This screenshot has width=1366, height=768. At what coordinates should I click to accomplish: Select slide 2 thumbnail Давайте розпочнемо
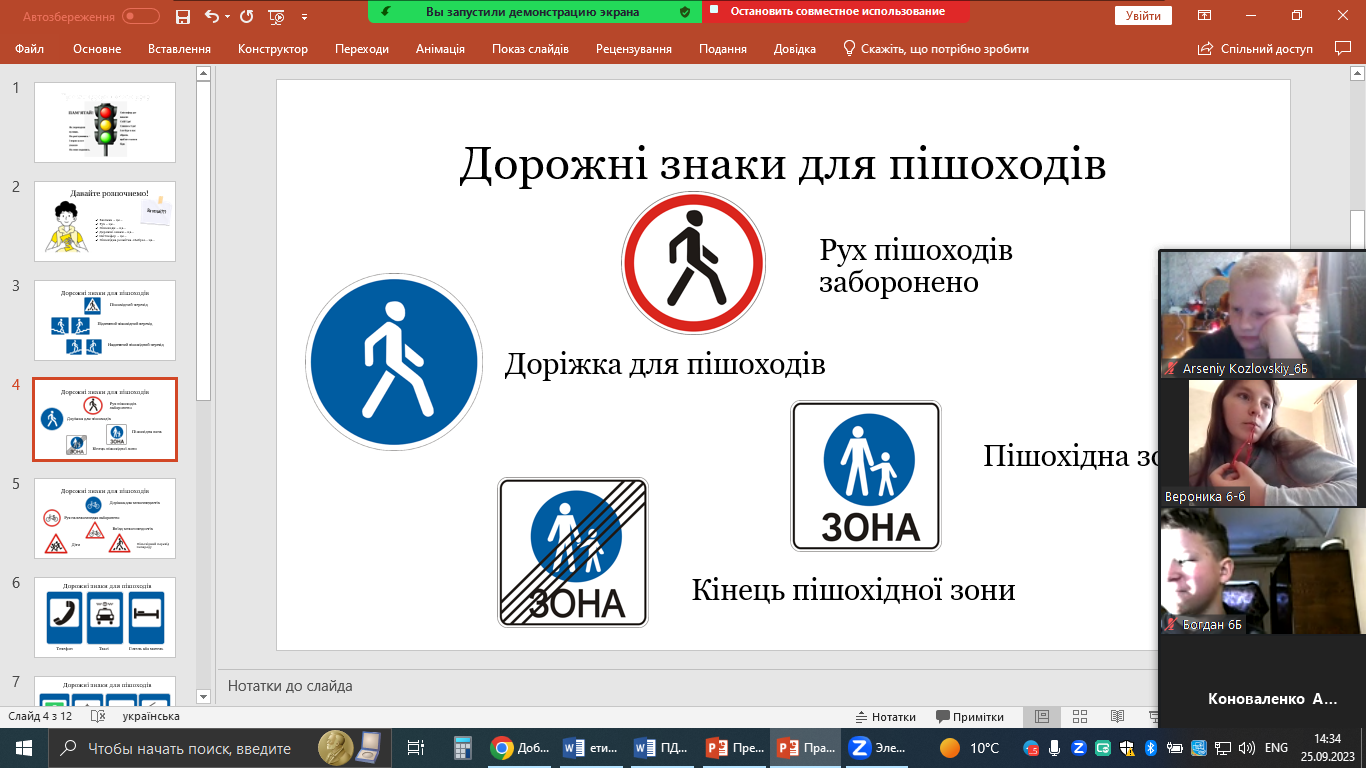[x=105, y=221]
